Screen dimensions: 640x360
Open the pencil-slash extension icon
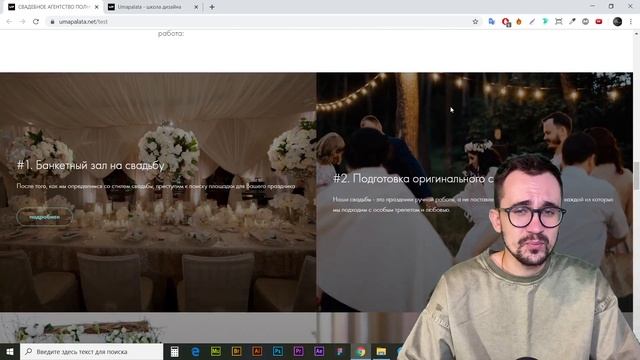point(532,22)
